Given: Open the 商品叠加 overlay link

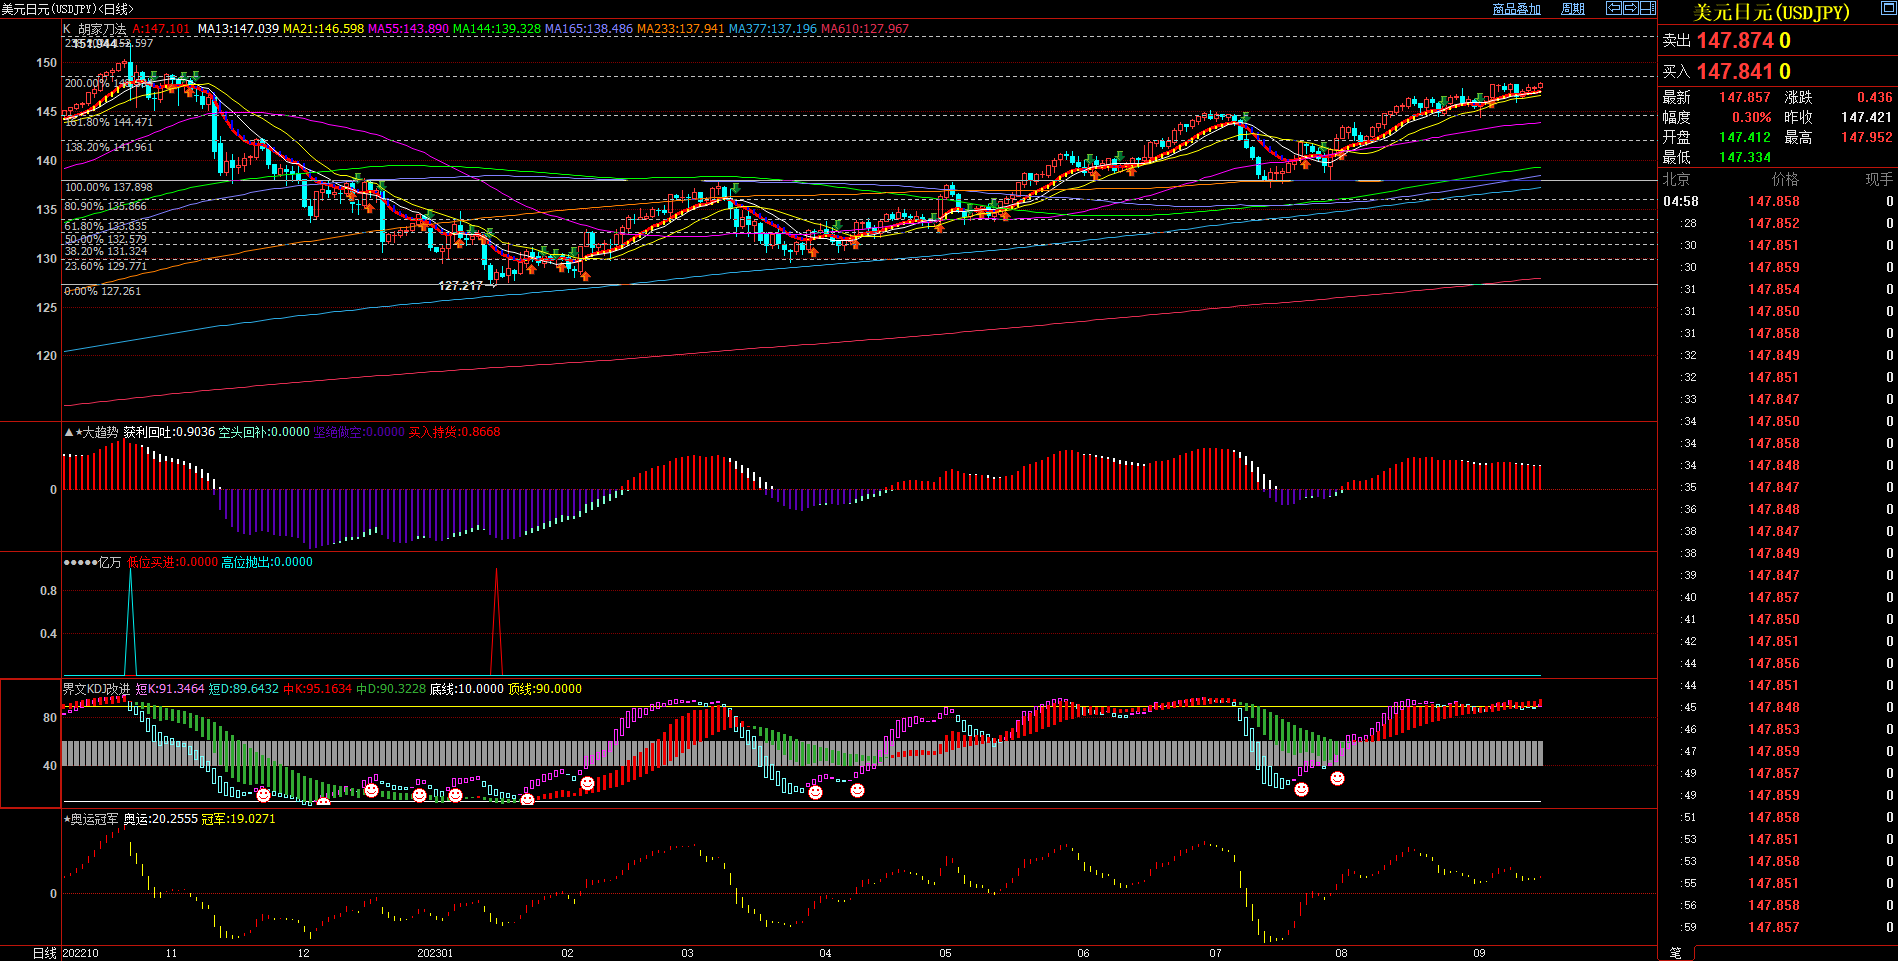Looking at the screenshot, I should click(x=1516, y=9).
